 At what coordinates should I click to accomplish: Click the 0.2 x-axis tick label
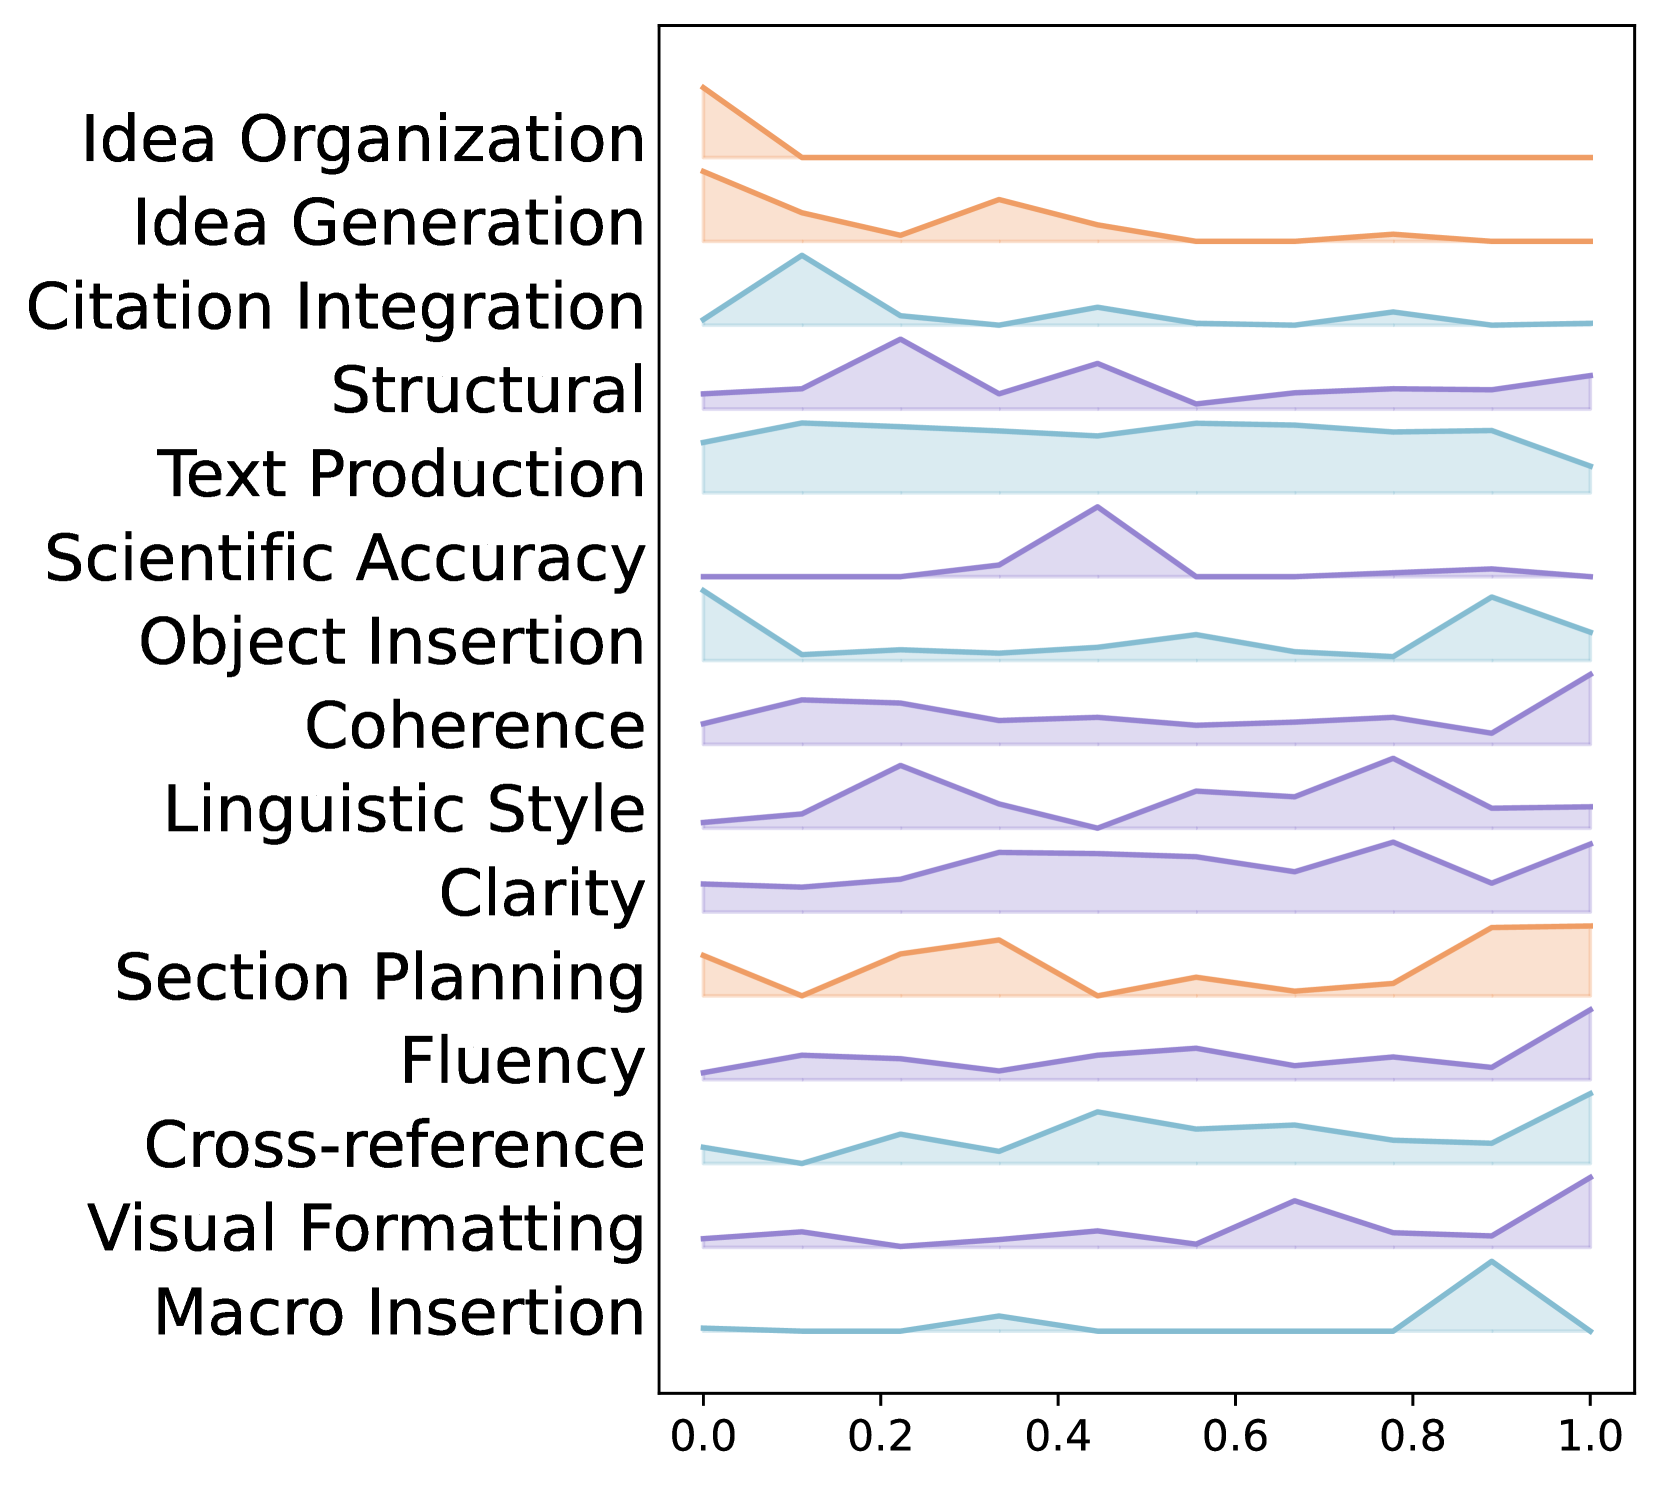pyautogui.click(x=880, y=1437)
